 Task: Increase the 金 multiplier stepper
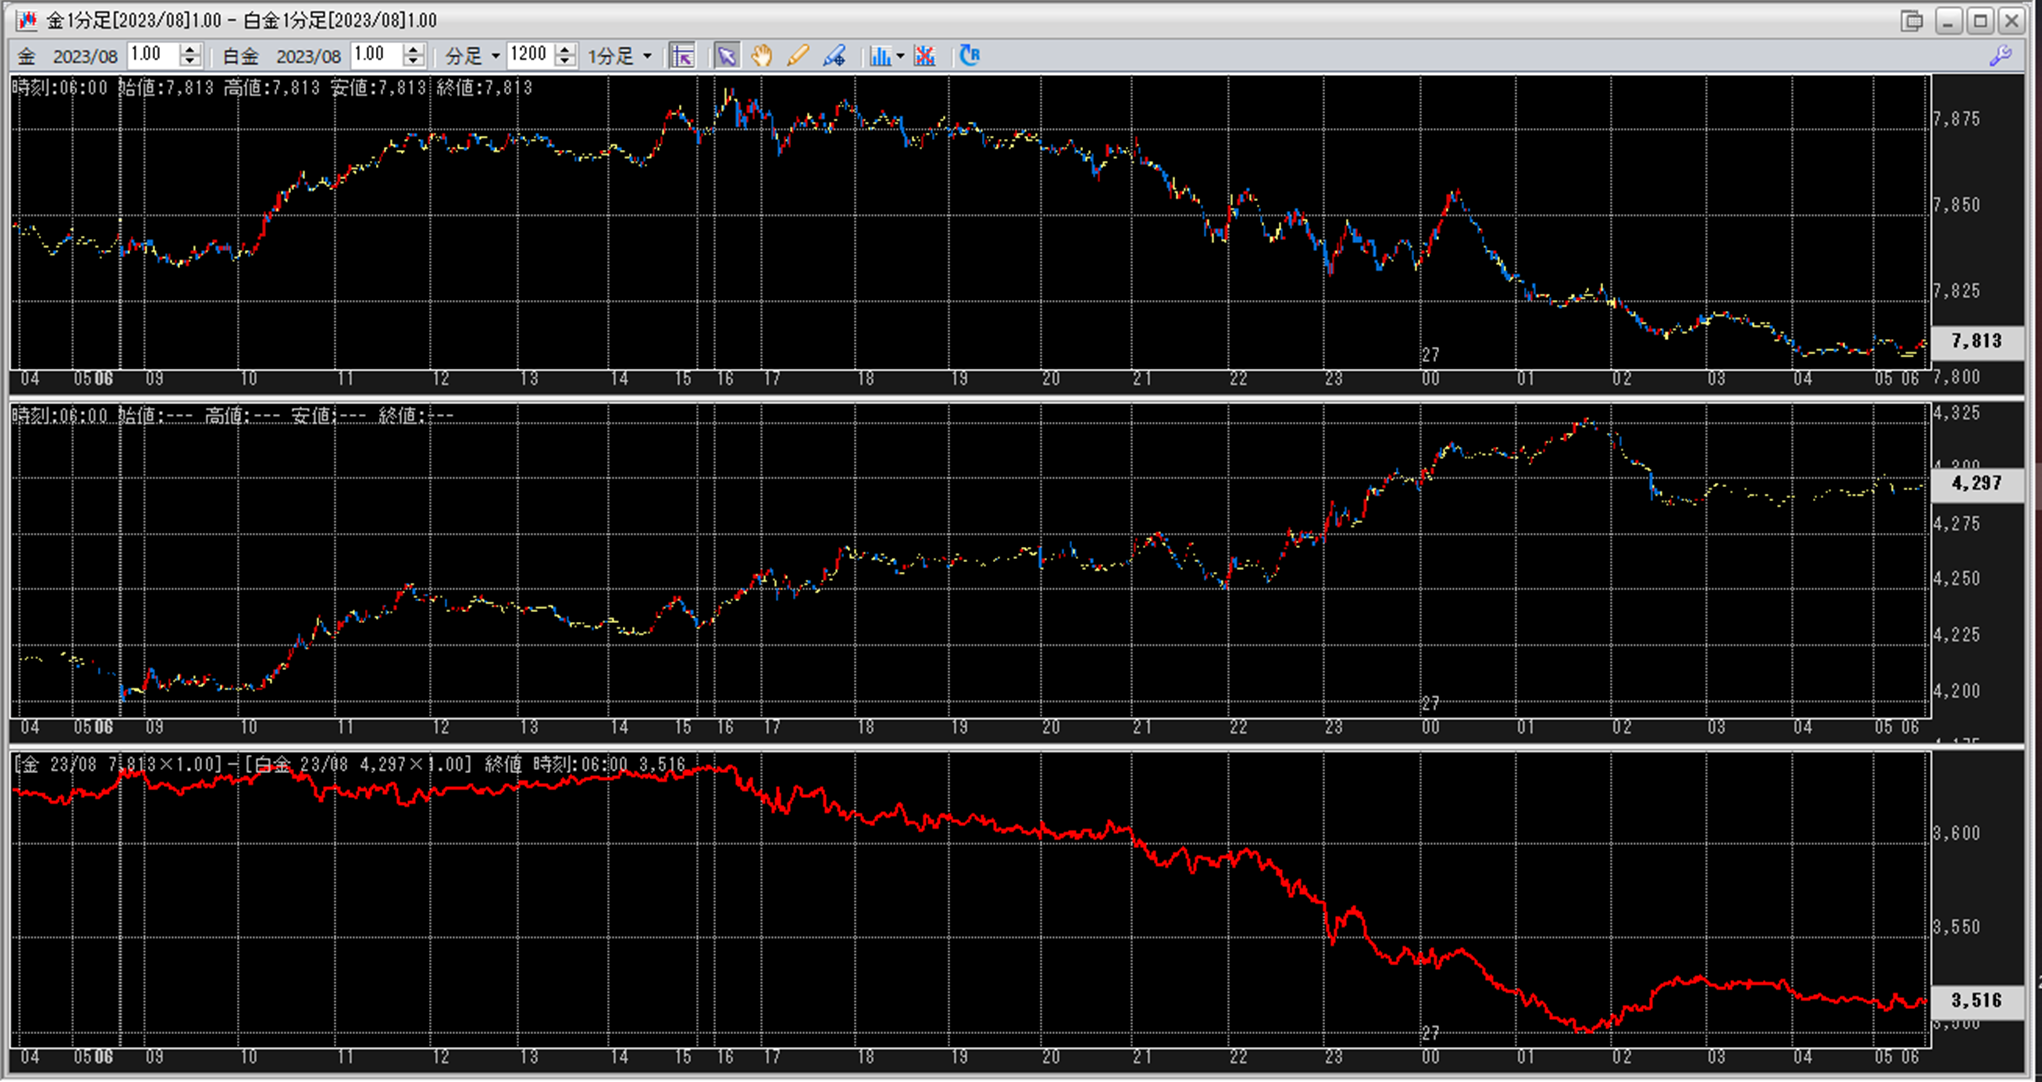(x=190, y=50)
